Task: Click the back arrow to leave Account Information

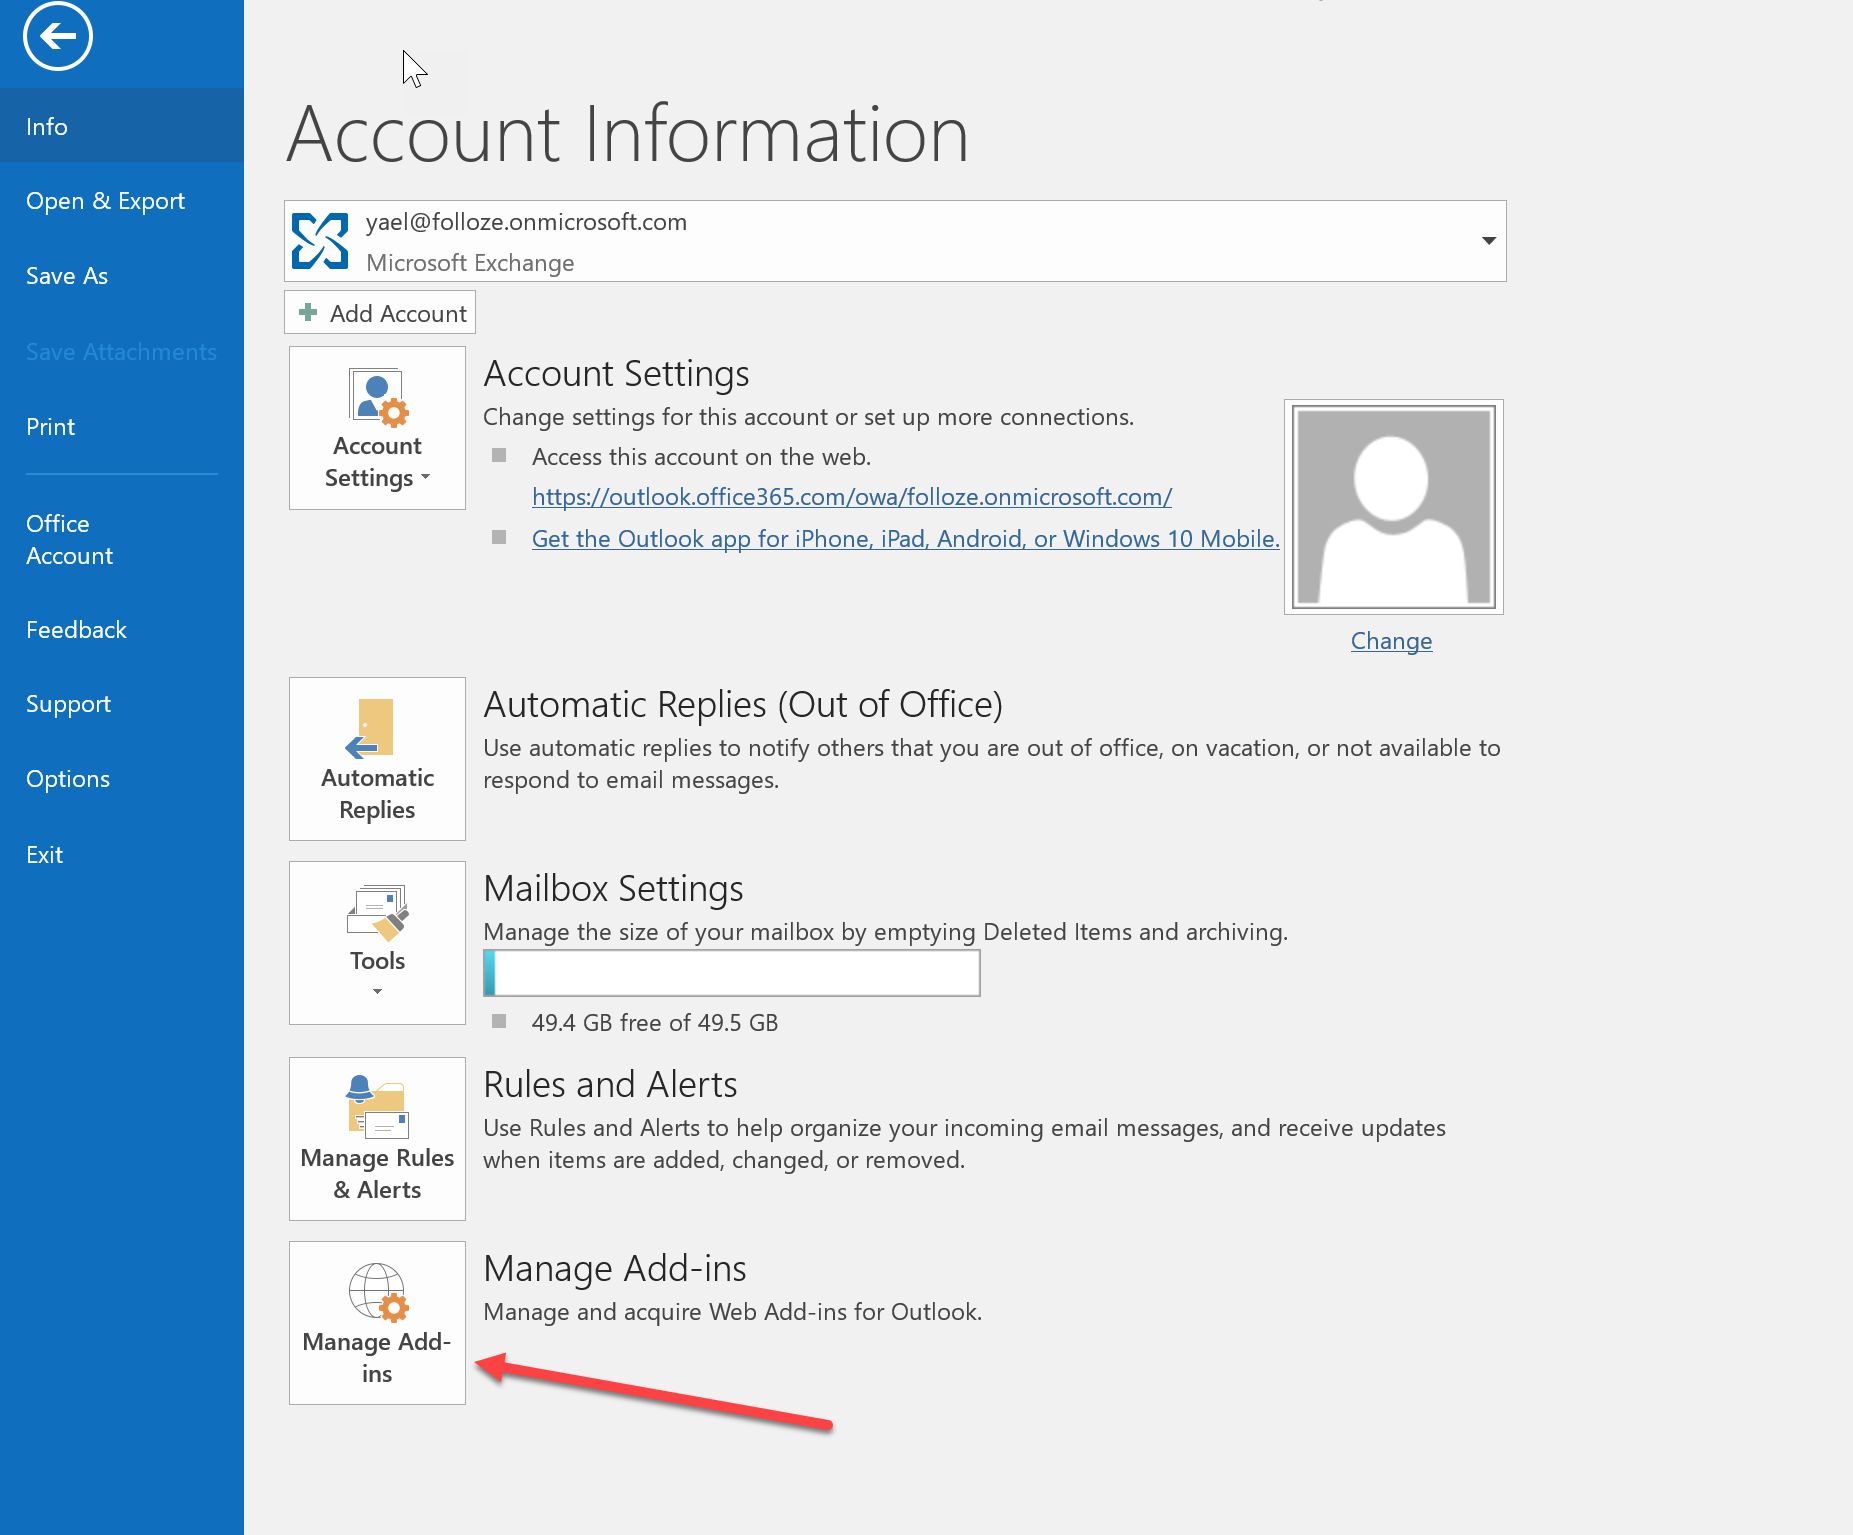Action: click(x=57, y=36)
